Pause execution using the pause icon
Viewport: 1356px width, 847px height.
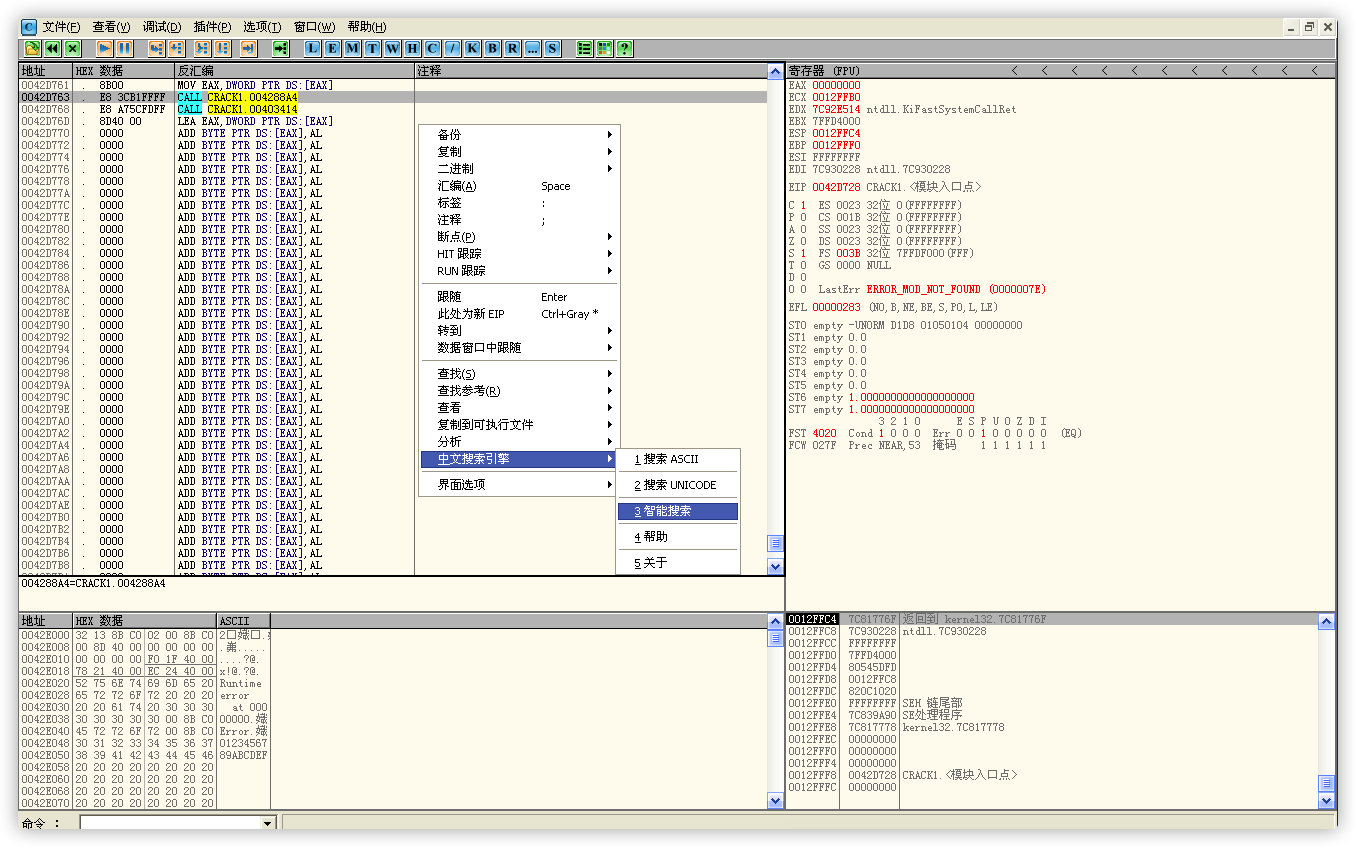[x=124, y=48]
